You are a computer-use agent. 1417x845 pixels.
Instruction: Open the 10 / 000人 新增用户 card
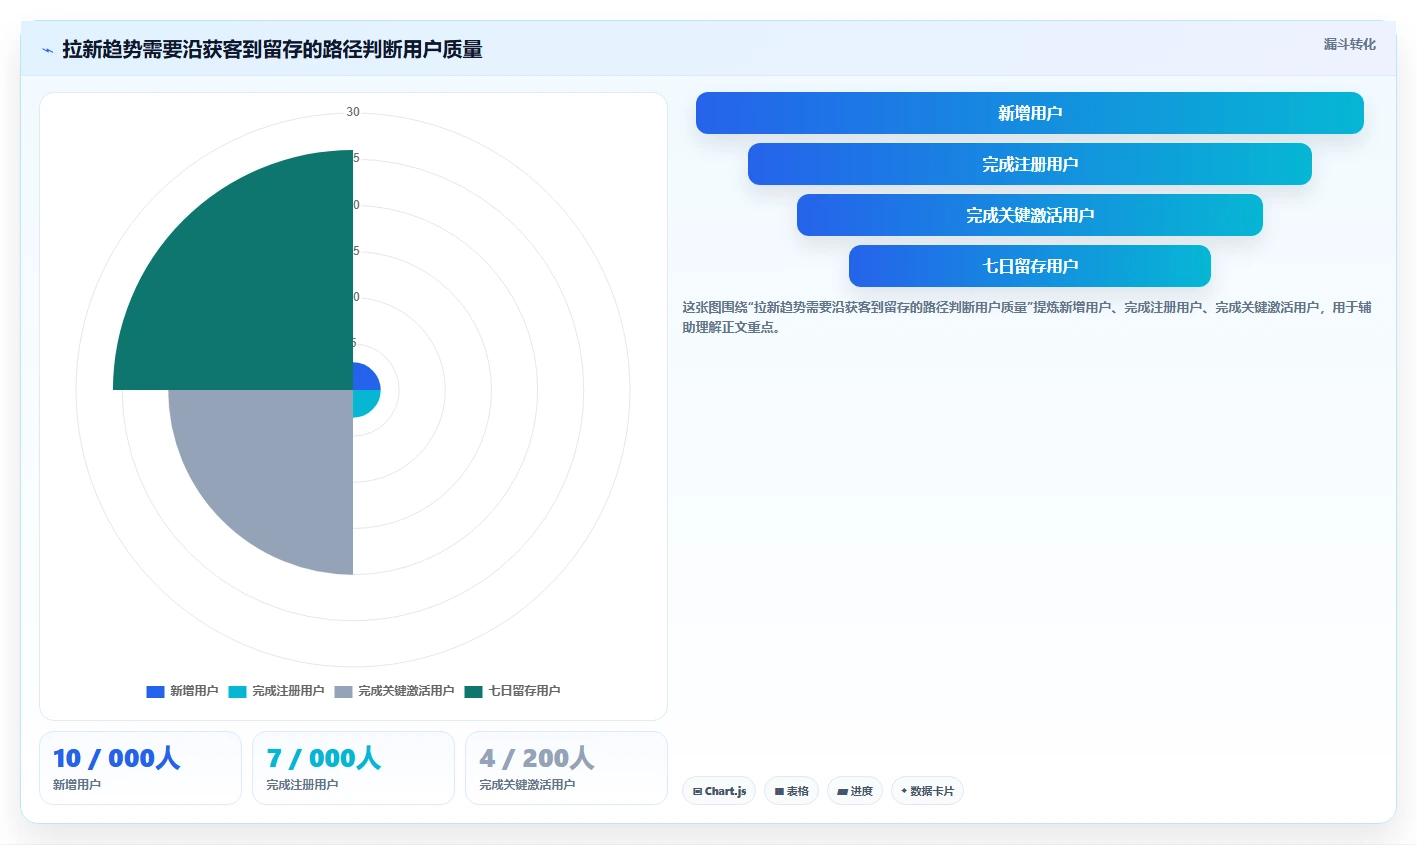tap(140, 768)
